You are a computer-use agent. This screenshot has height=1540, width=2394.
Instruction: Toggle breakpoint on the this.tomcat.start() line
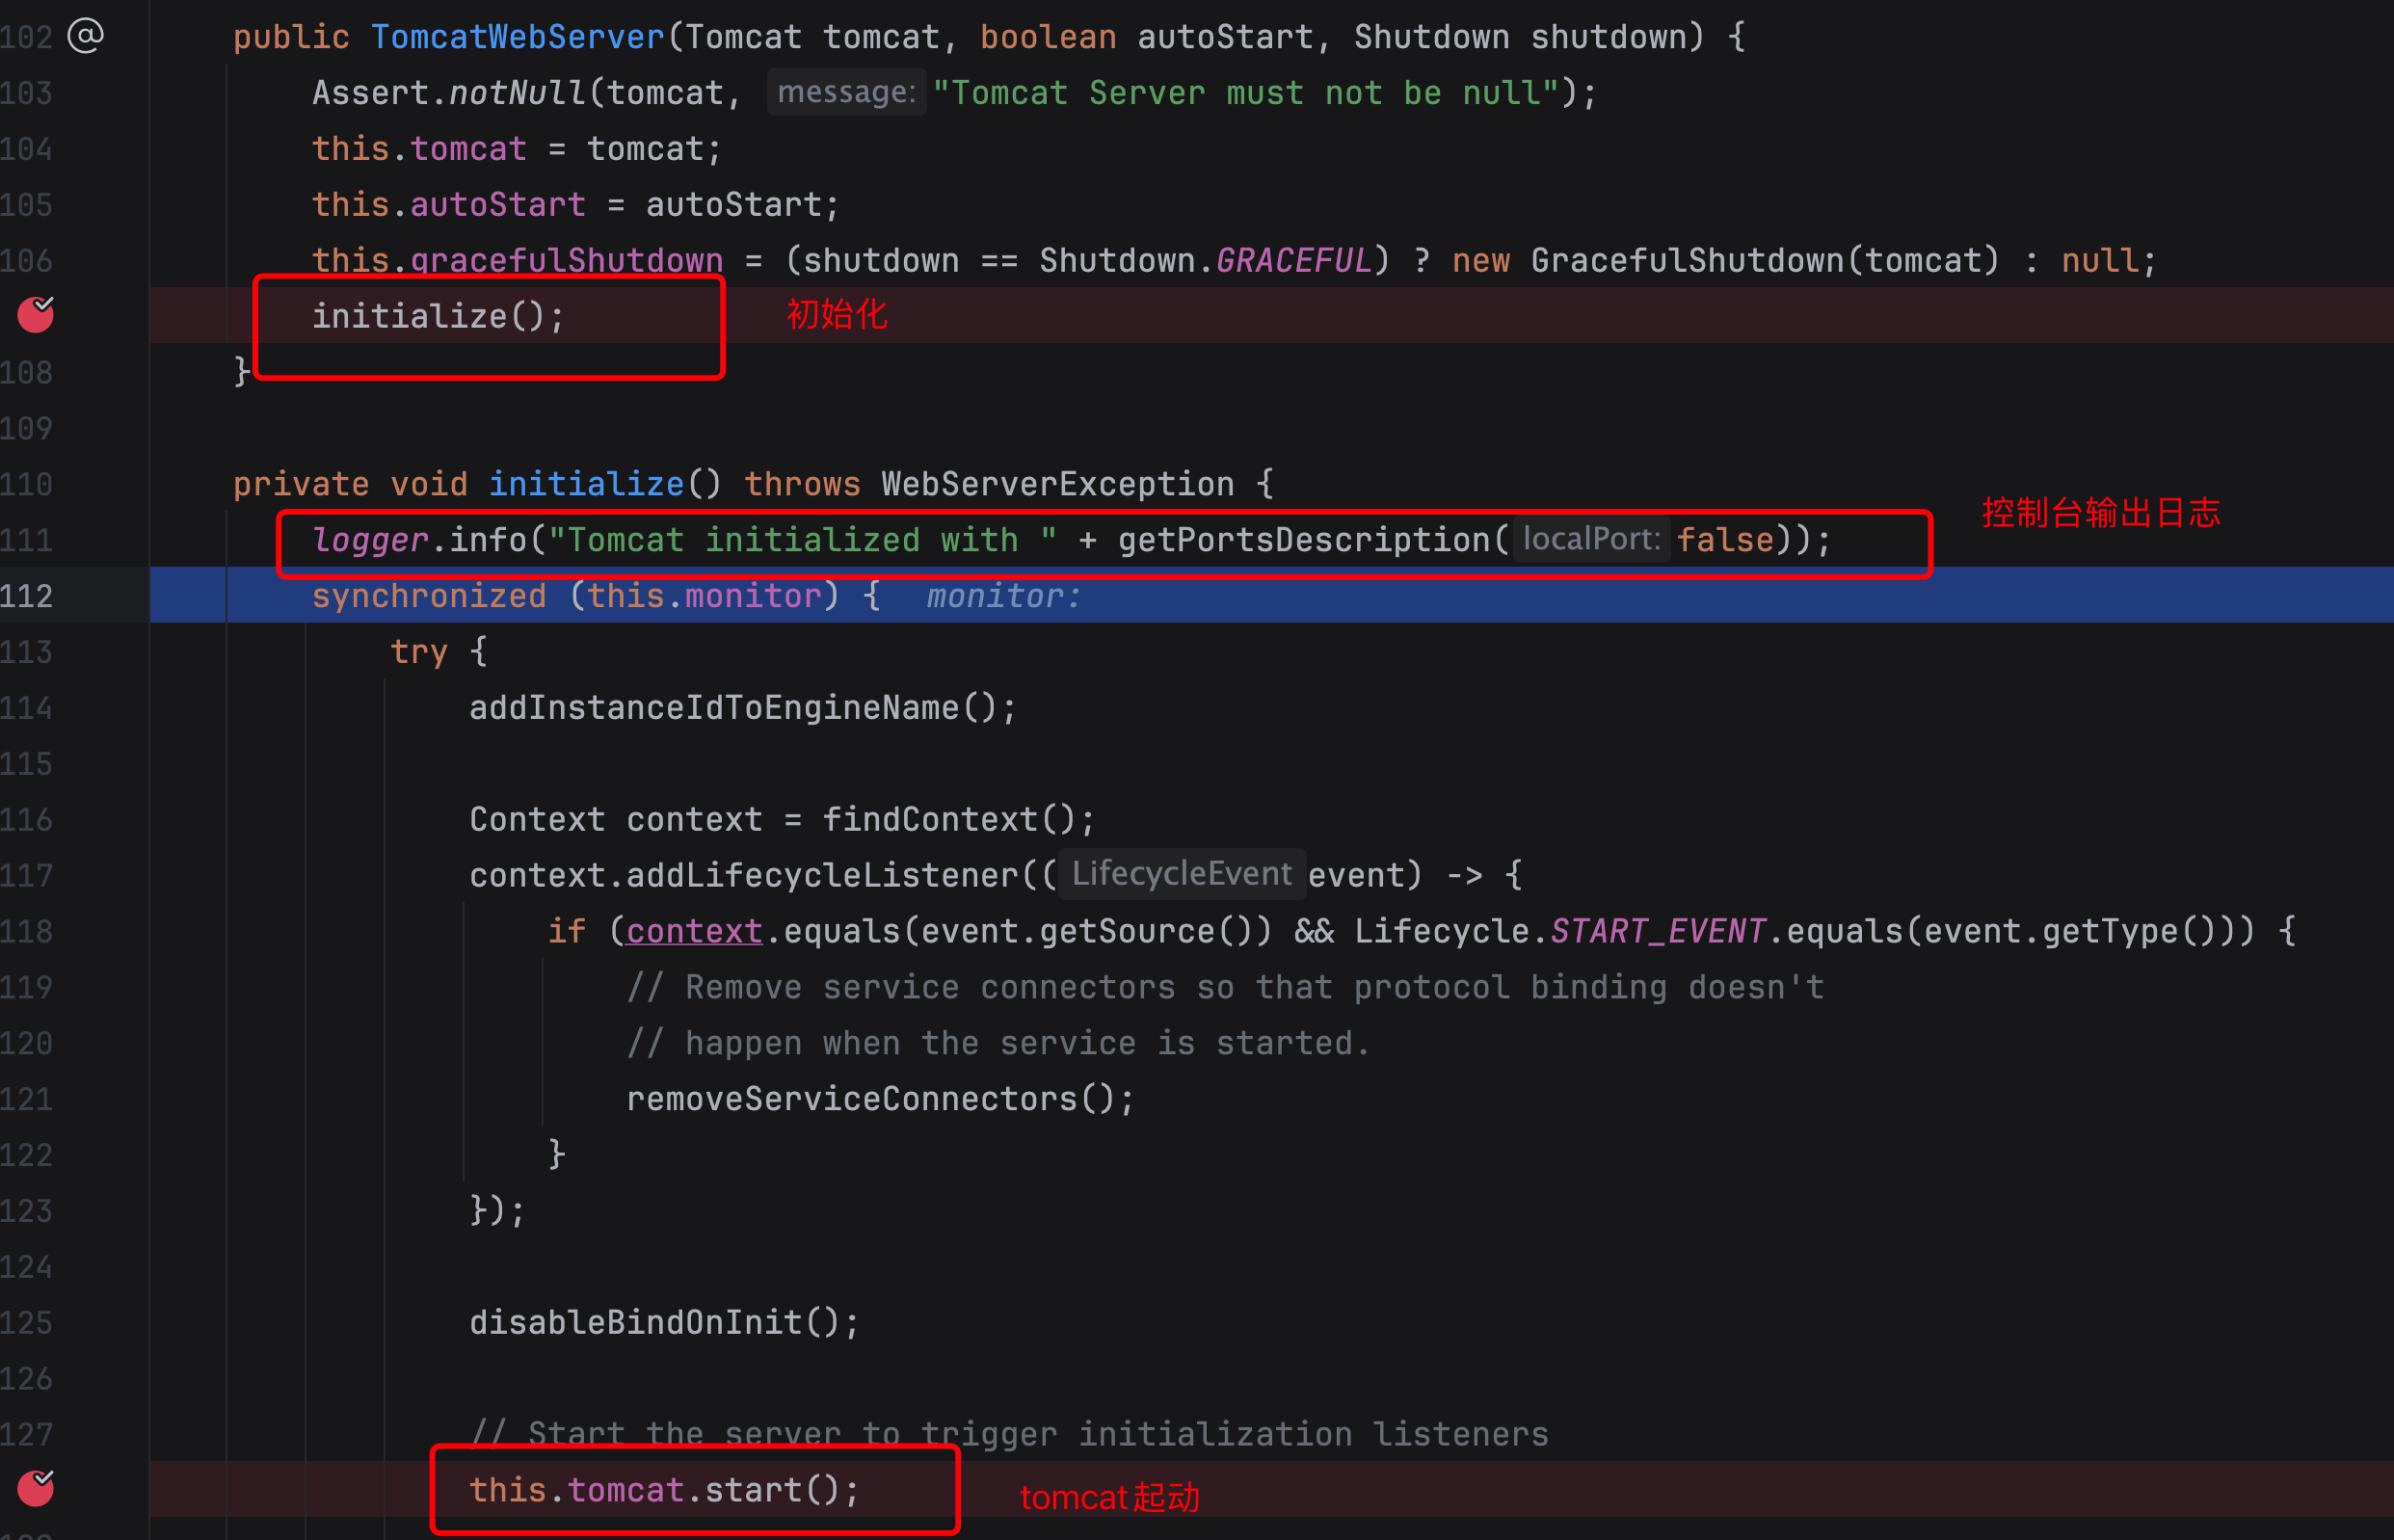36,1488
